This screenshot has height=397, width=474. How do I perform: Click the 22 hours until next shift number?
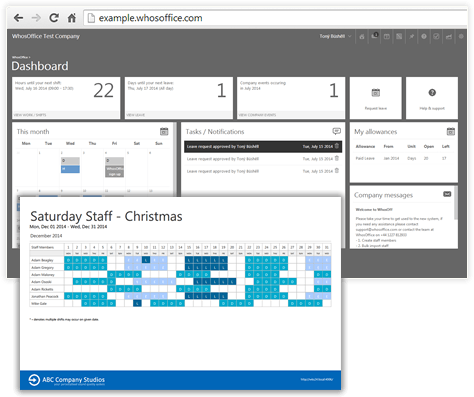[x=103, y=90]
